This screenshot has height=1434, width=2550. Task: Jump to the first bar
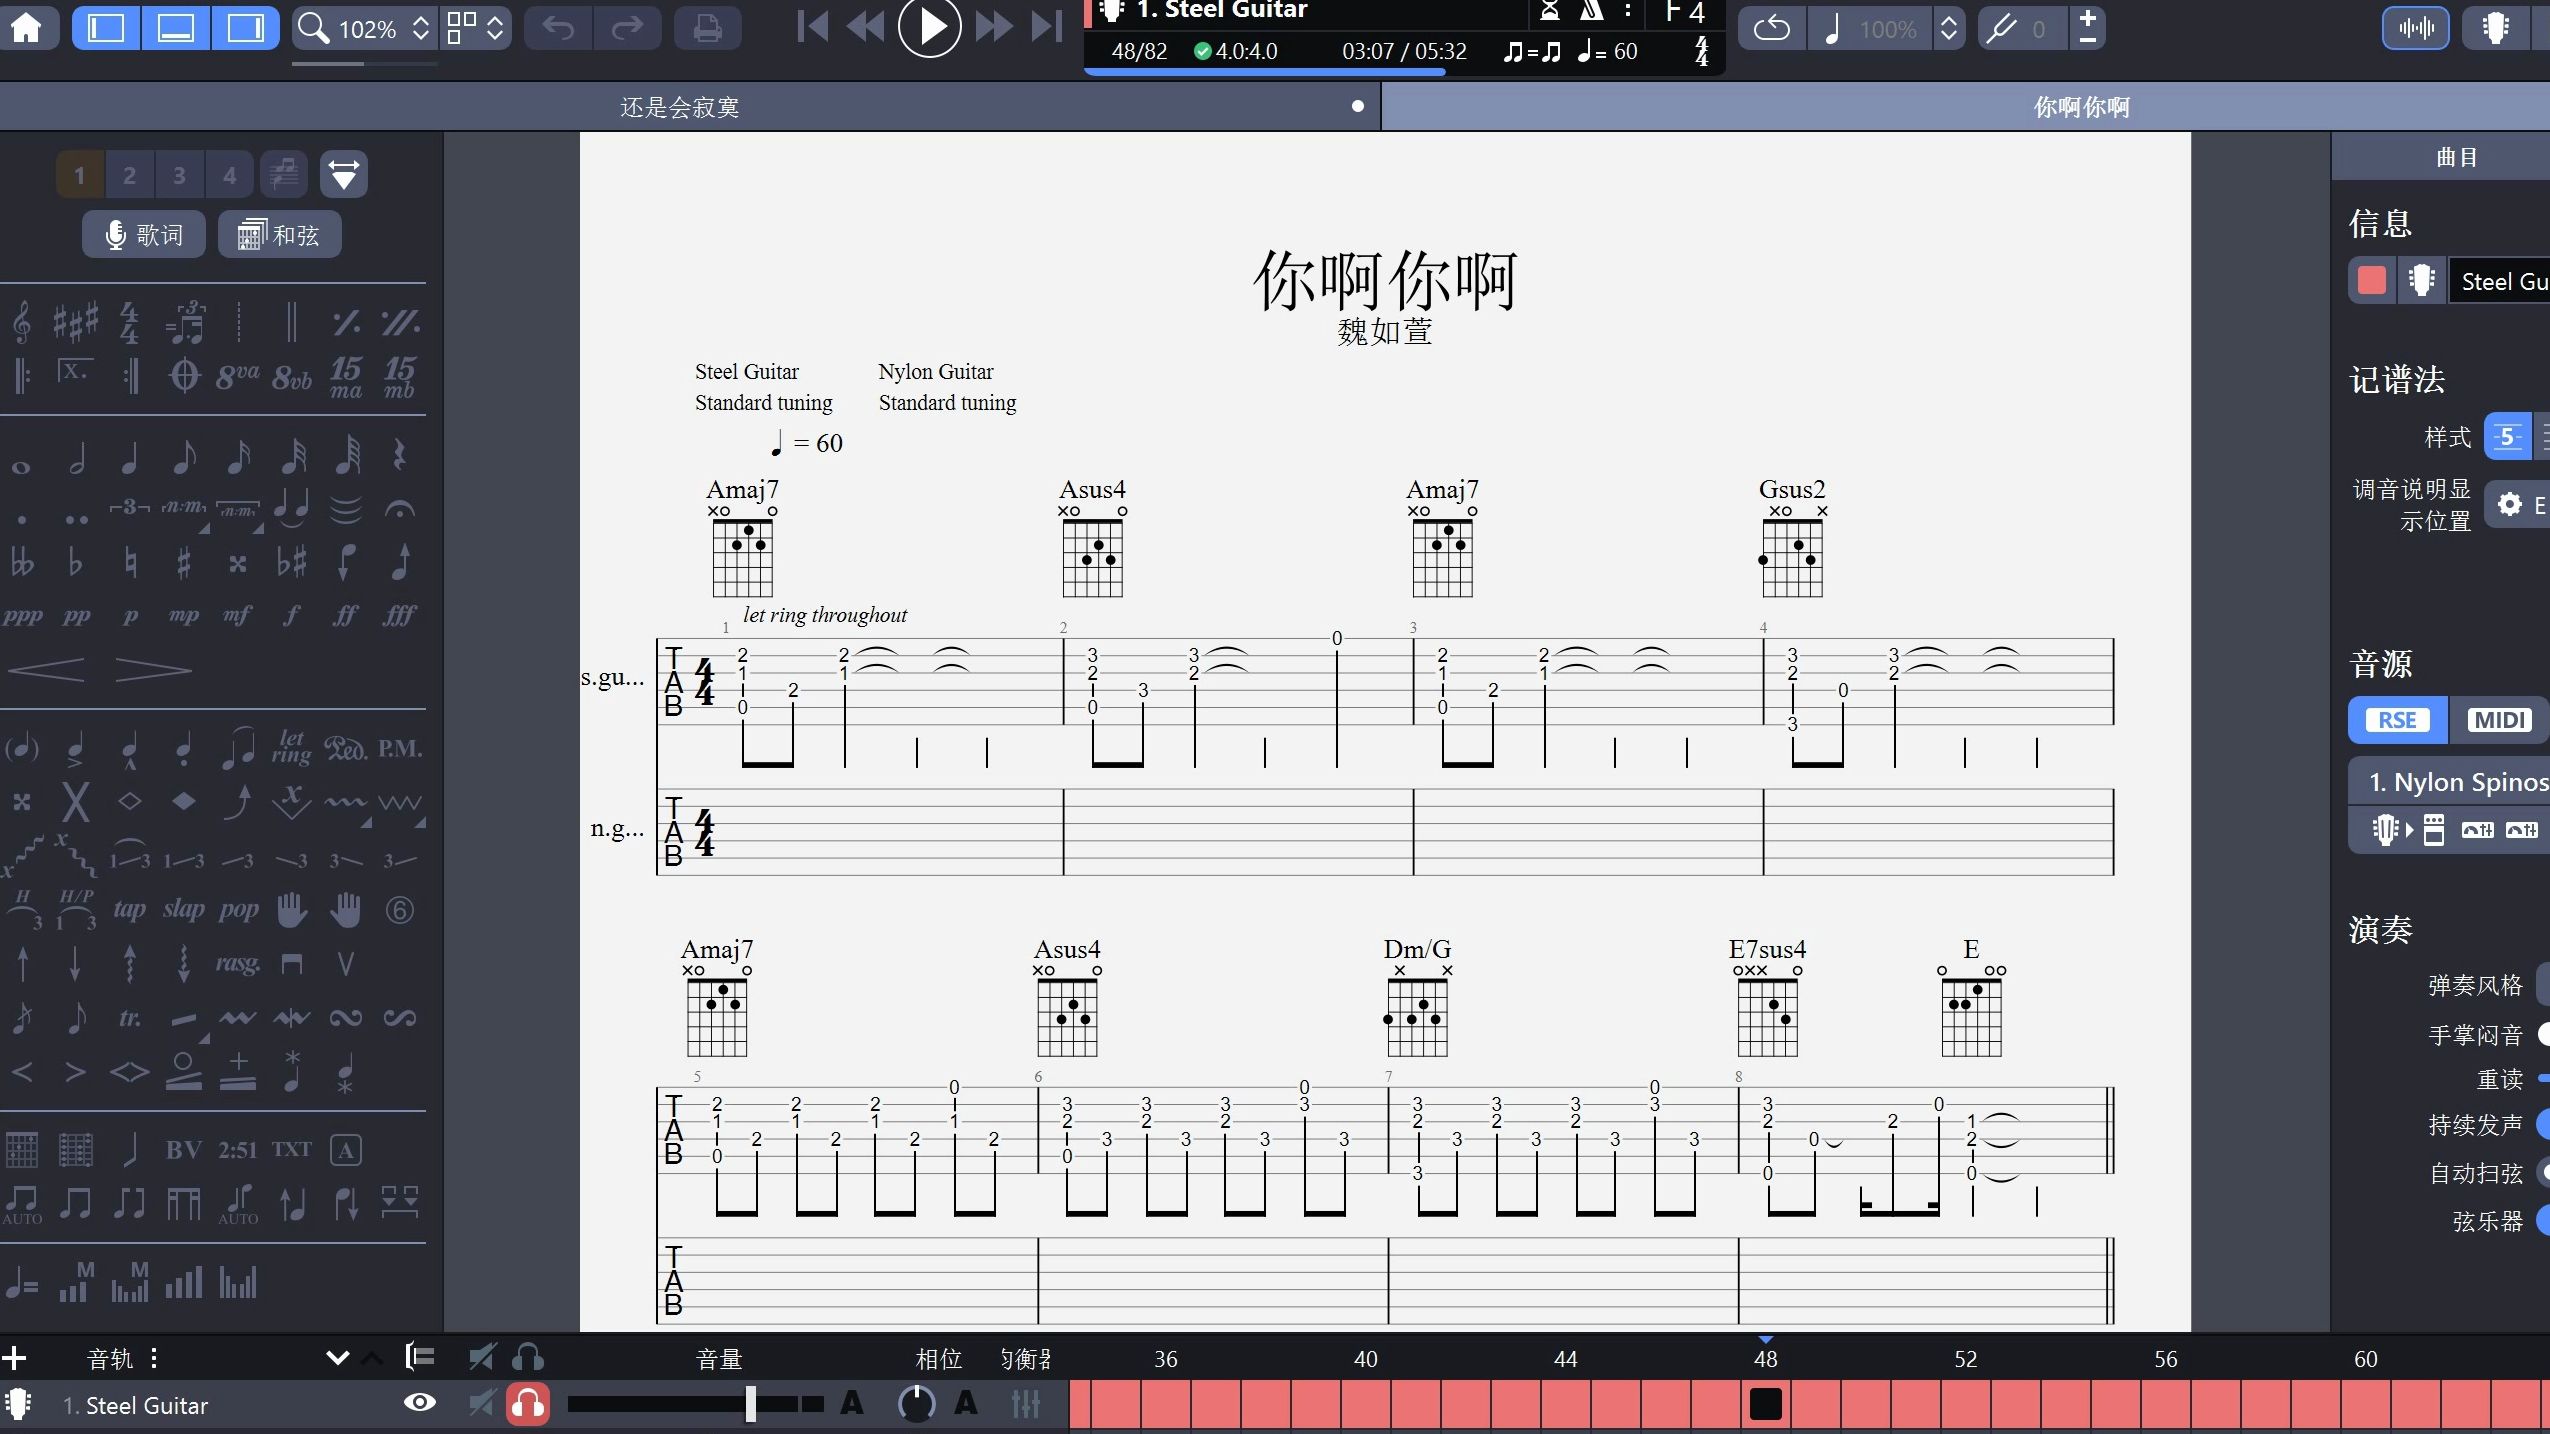tap(813, 26)
